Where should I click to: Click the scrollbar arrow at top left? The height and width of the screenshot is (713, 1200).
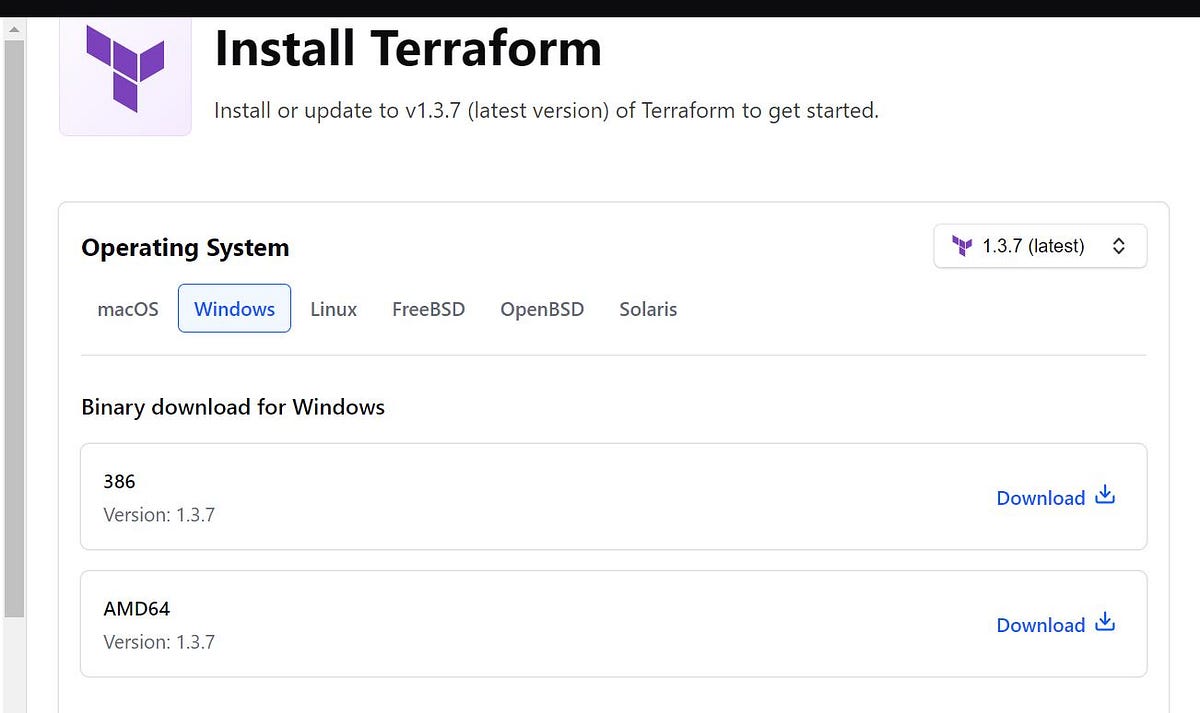pyautogui.click(x=14, y=28)
